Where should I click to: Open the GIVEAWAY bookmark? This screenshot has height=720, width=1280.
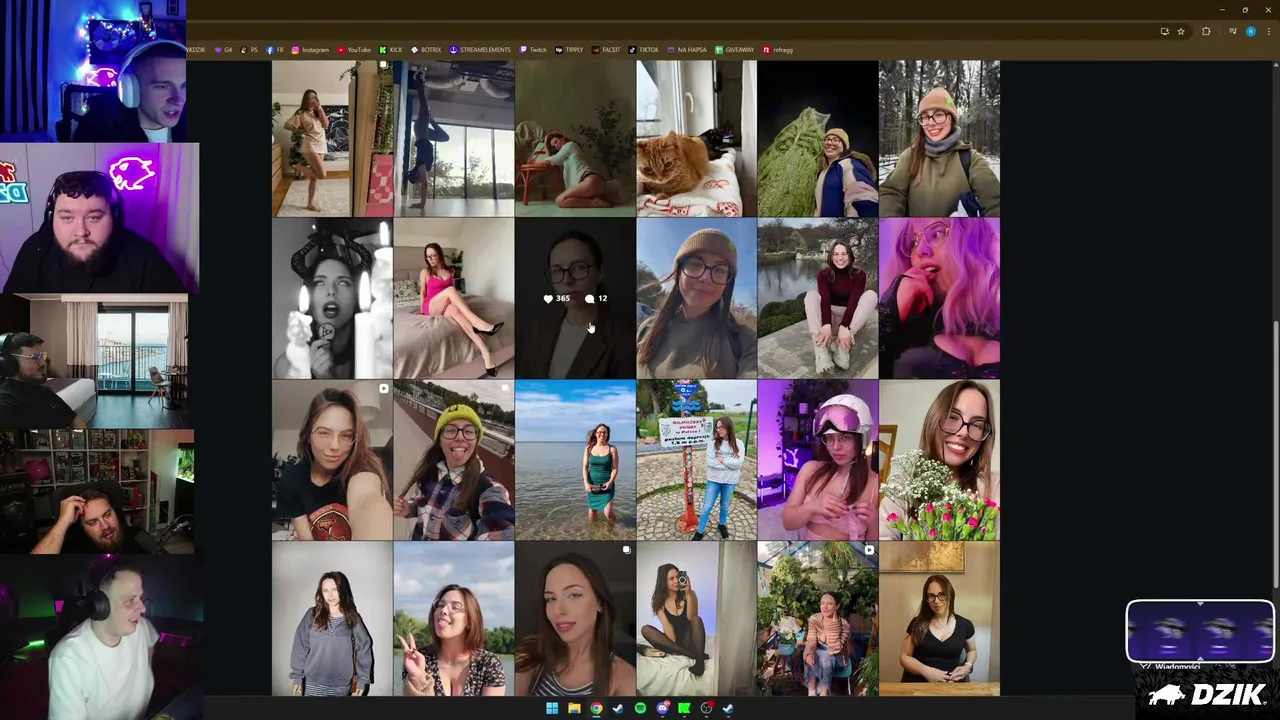click(x=735, y=49)
